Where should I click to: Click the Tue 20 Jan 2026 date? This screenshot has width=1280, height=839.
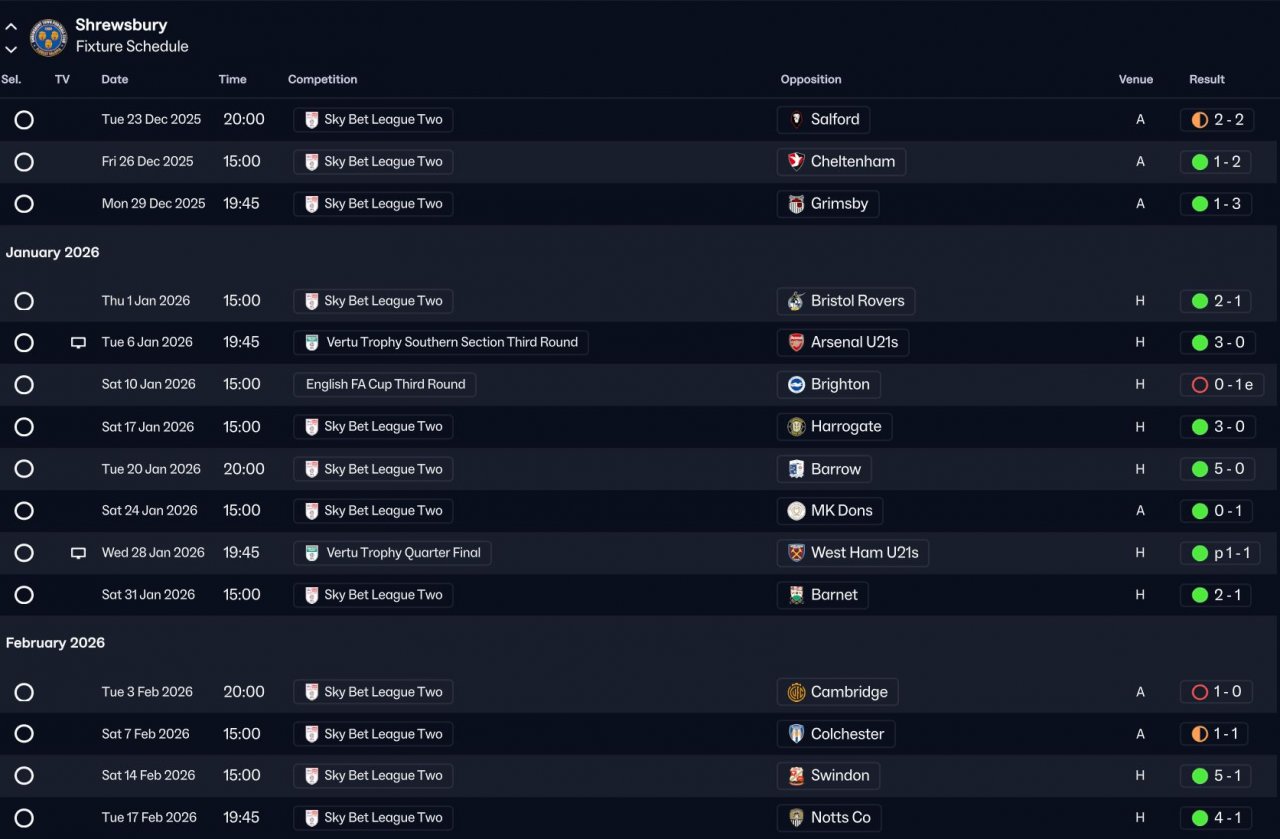pyautogui.click(x=151, y=469)
